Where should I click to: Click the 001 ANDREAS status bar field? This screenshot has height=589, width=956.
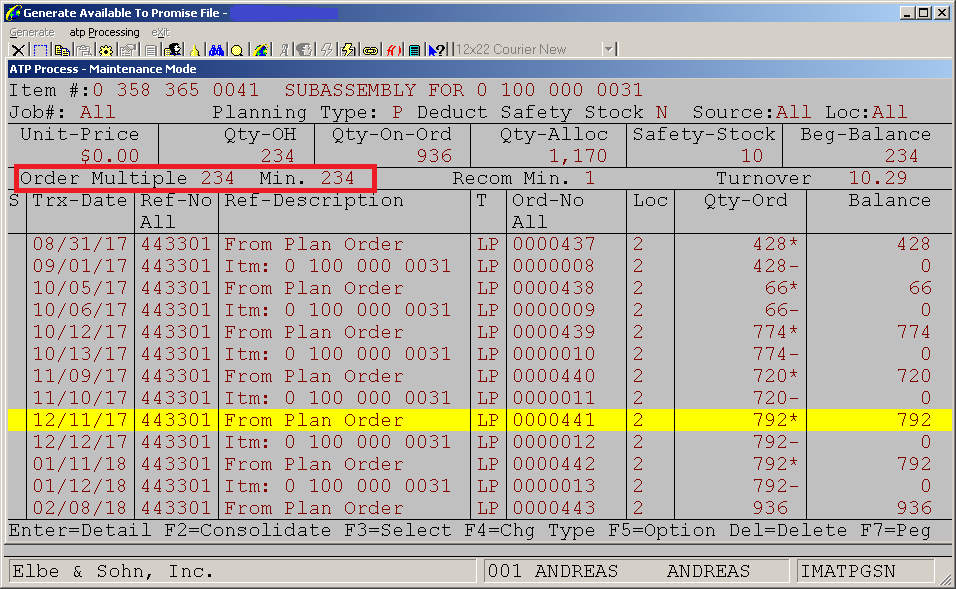point(637,571)
